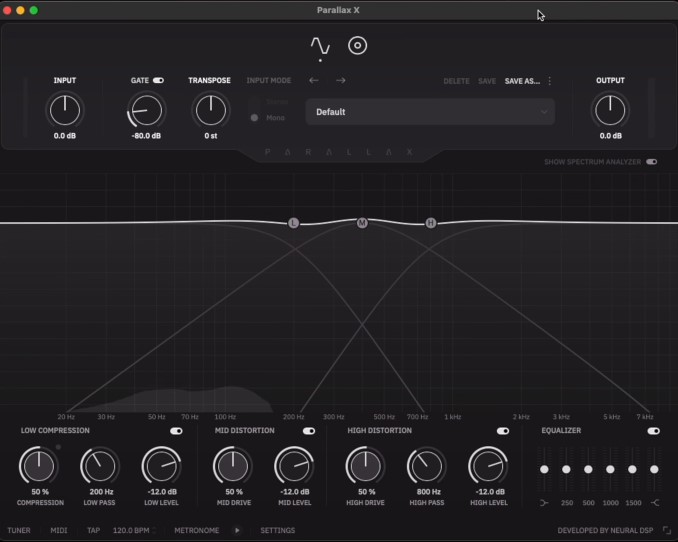Screen dimensions: 678x542
Task: Click Developed by Neural DSP link
Action: click(x=605, y=530)
